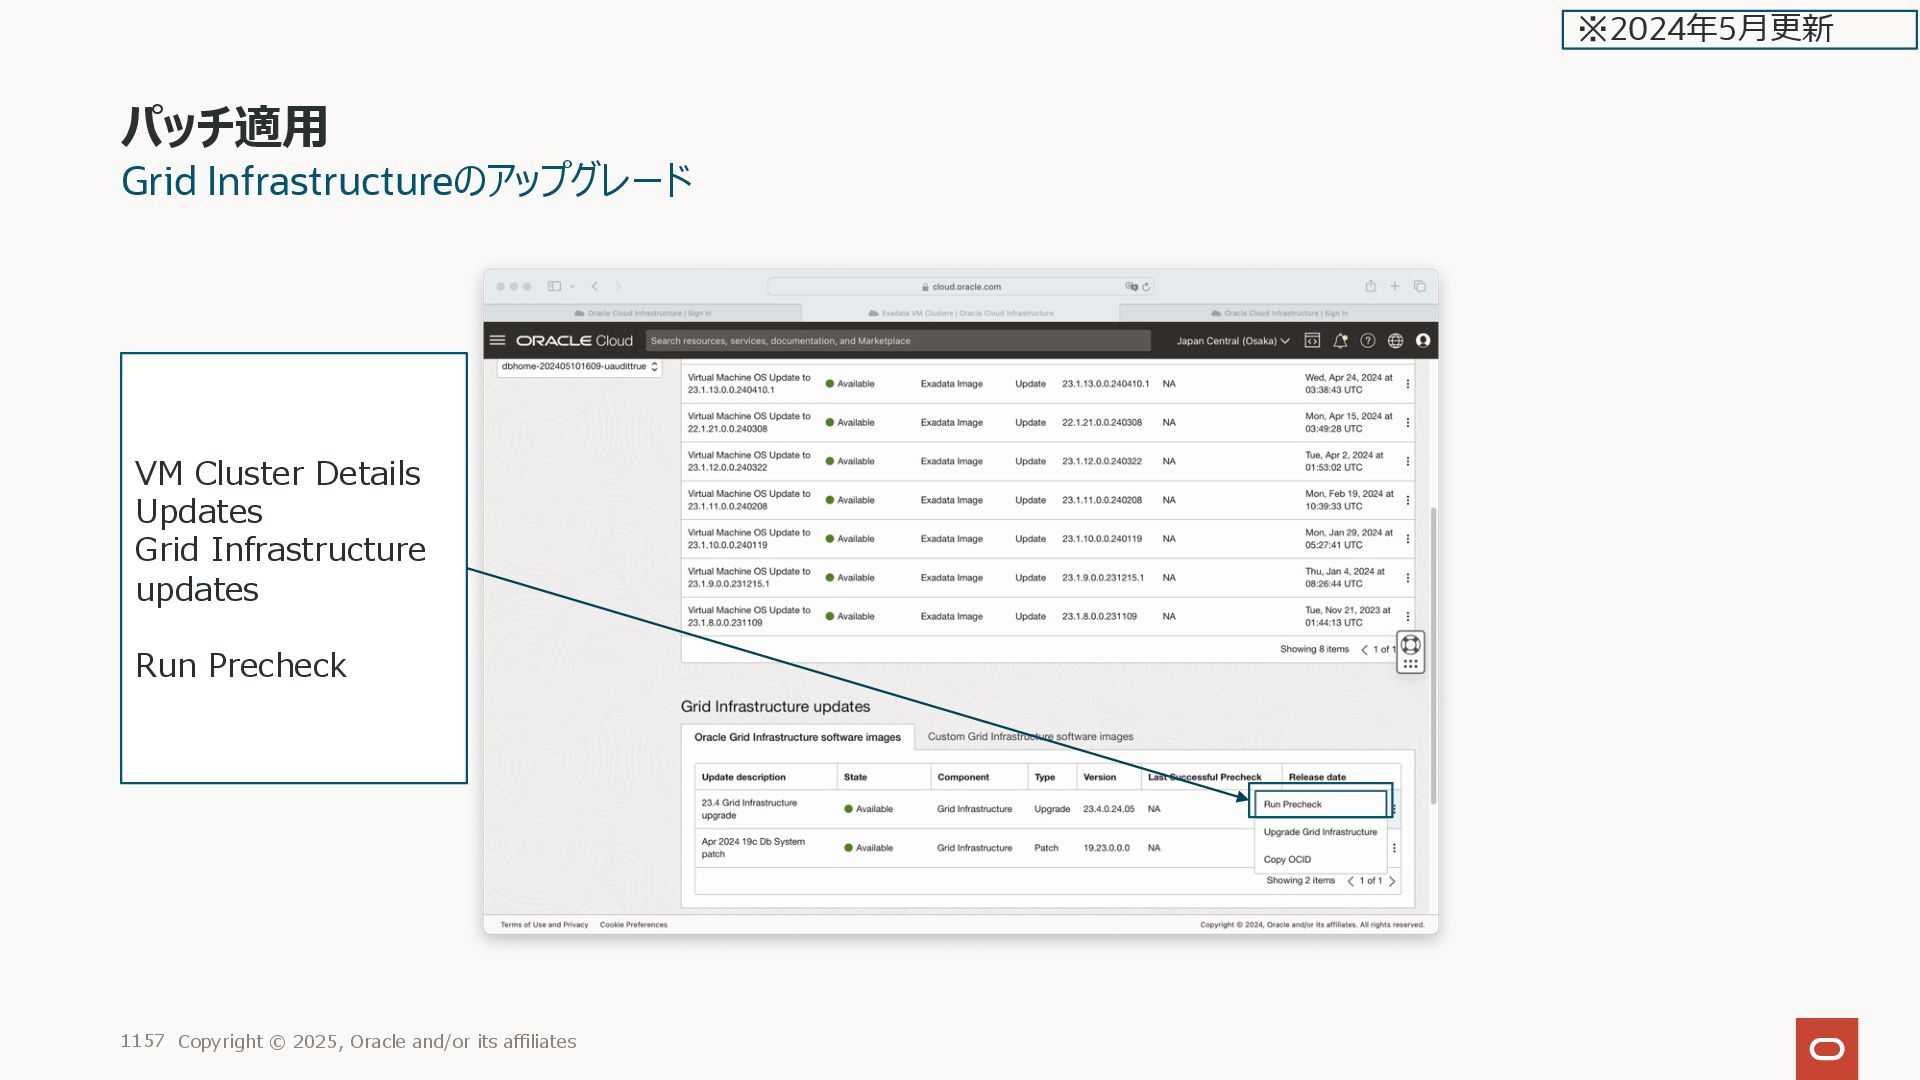This screenshot has width=1920, height=1080.
Task: Click the browser page reload icon
Action: click(x=1146, y=286)
